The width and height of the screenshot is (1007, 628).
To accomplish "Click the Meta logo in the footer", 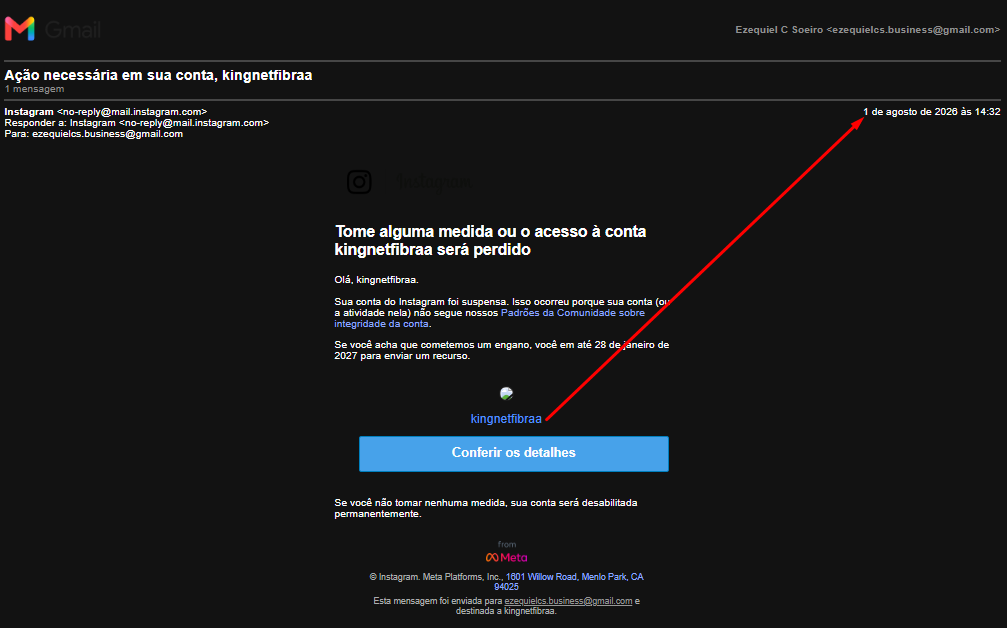I will 506,557.
